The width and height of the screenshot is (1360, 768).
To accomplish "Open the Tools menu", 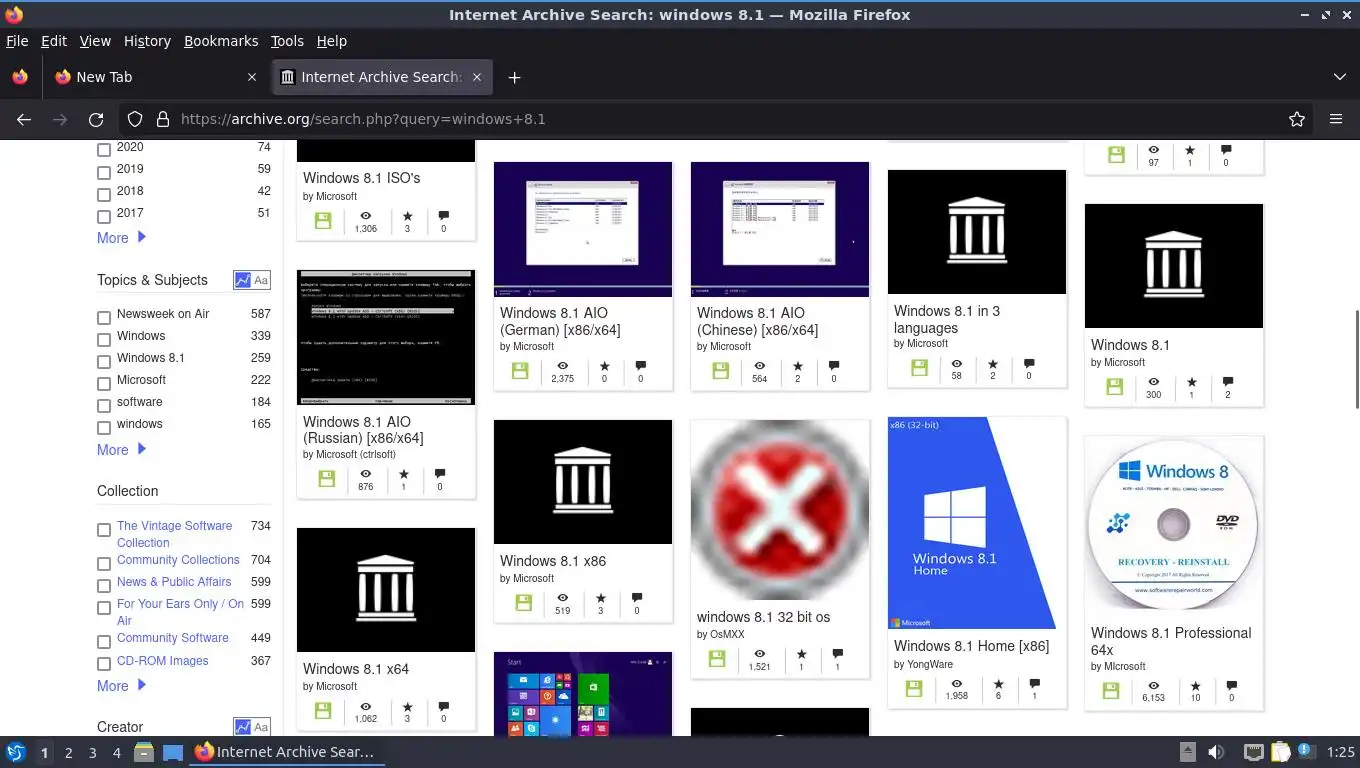I will 287,41.
